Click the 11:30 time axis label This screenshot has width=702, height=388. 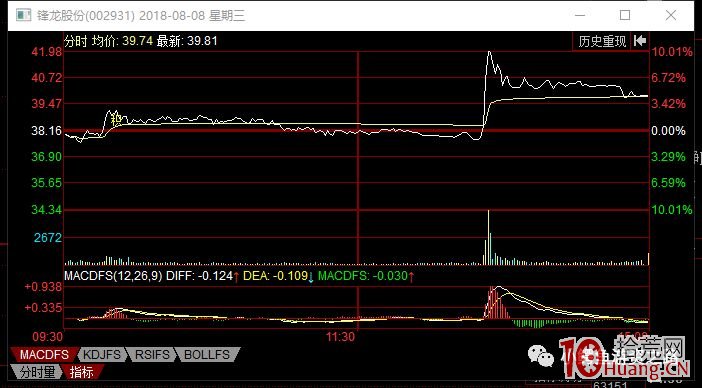click(340, 337)
